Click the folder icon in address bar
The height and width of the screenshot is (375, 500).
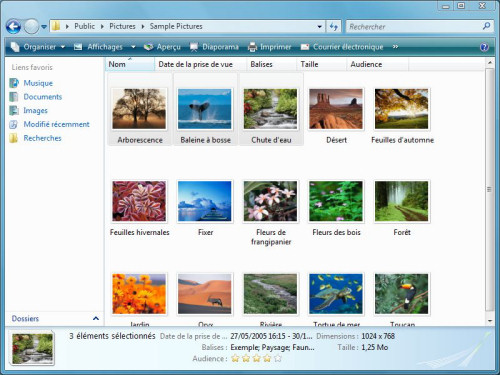tap(56, 26)
